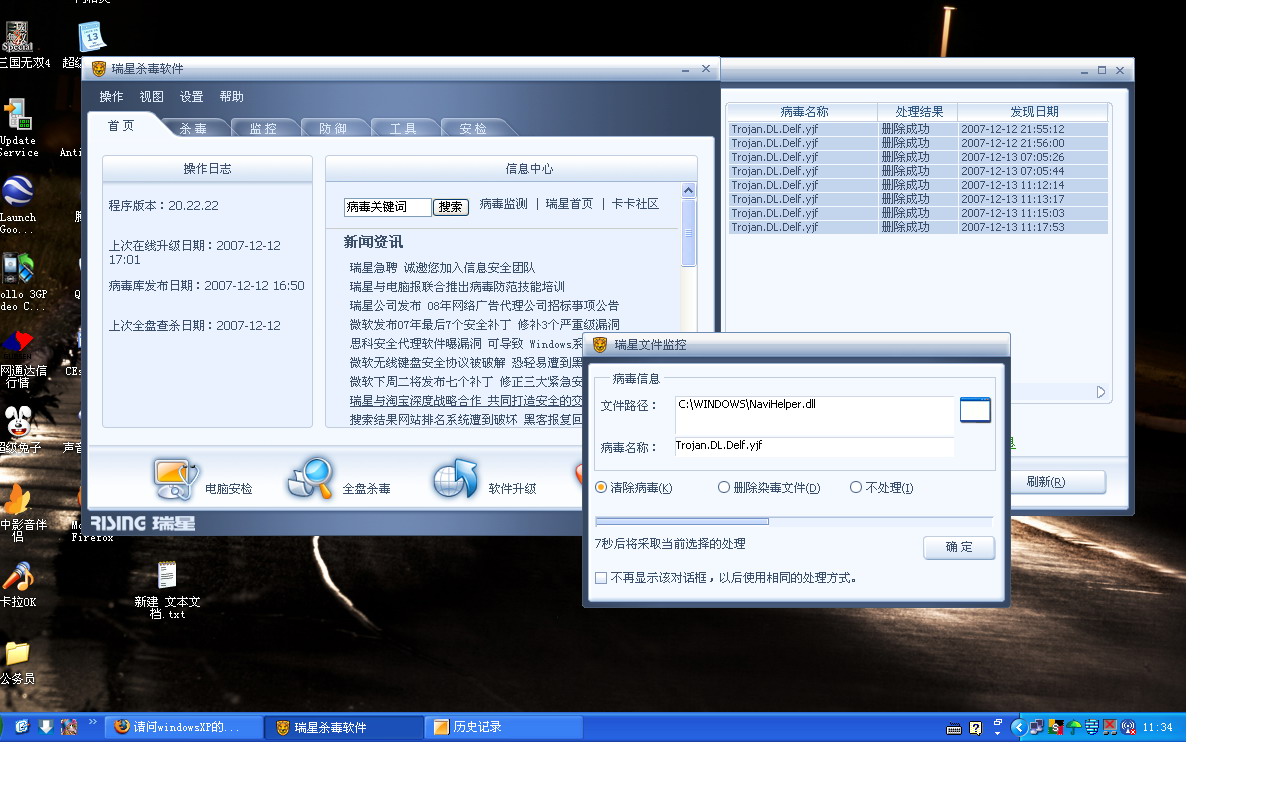Open the 设置 menu
Viewport: 1280px width, 800px height.
click(x=191, y=97)
